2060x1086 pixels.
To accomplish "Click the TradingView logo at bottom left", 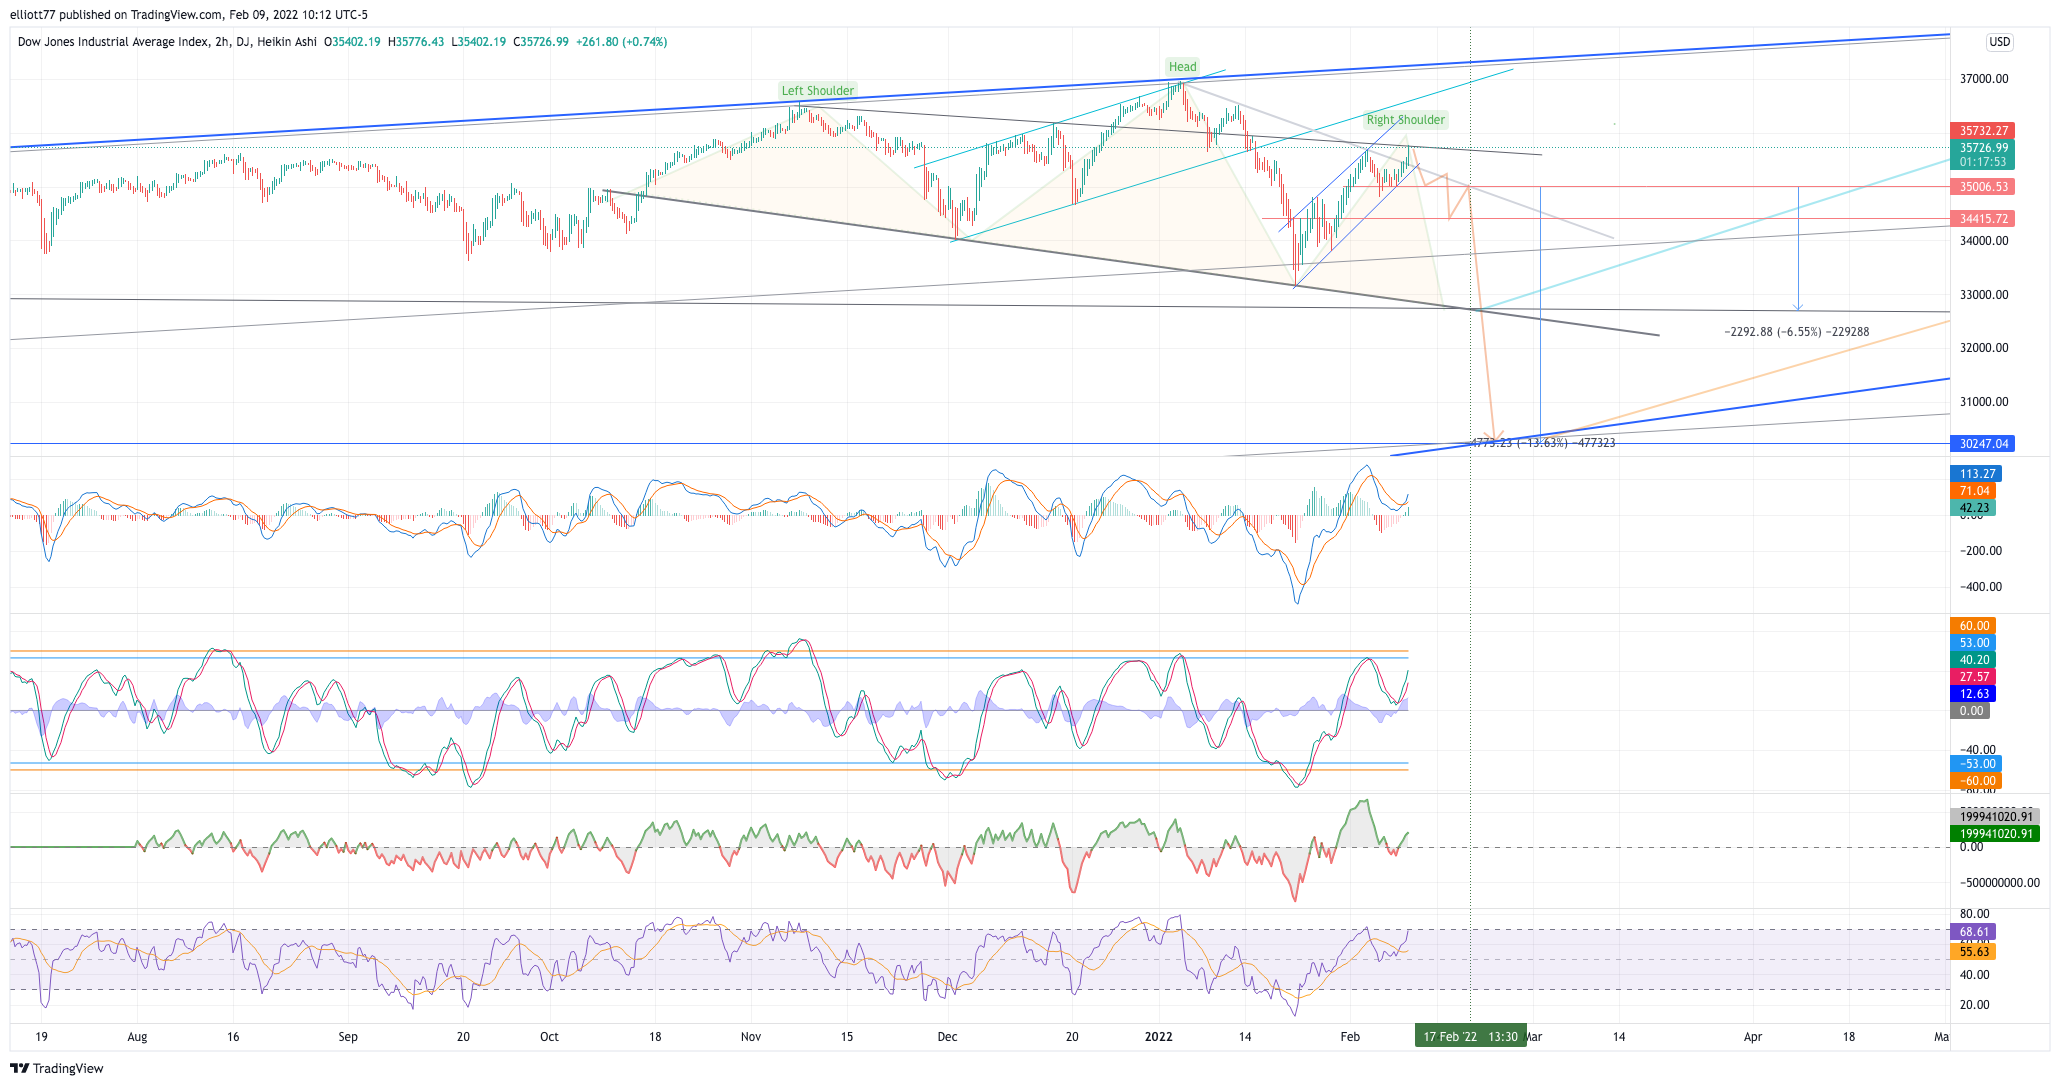I will (x=56, y=1068).
